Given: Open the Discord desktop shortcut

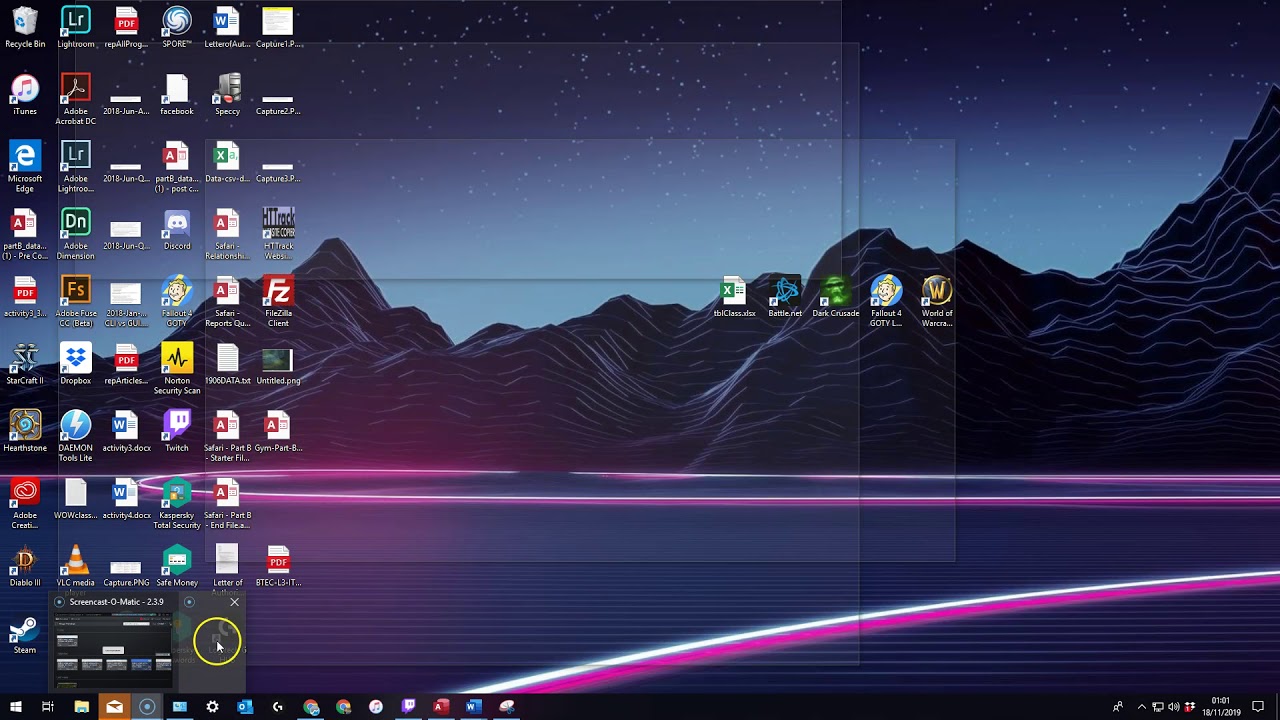Looking at the screenshot, I should [177, 229].
